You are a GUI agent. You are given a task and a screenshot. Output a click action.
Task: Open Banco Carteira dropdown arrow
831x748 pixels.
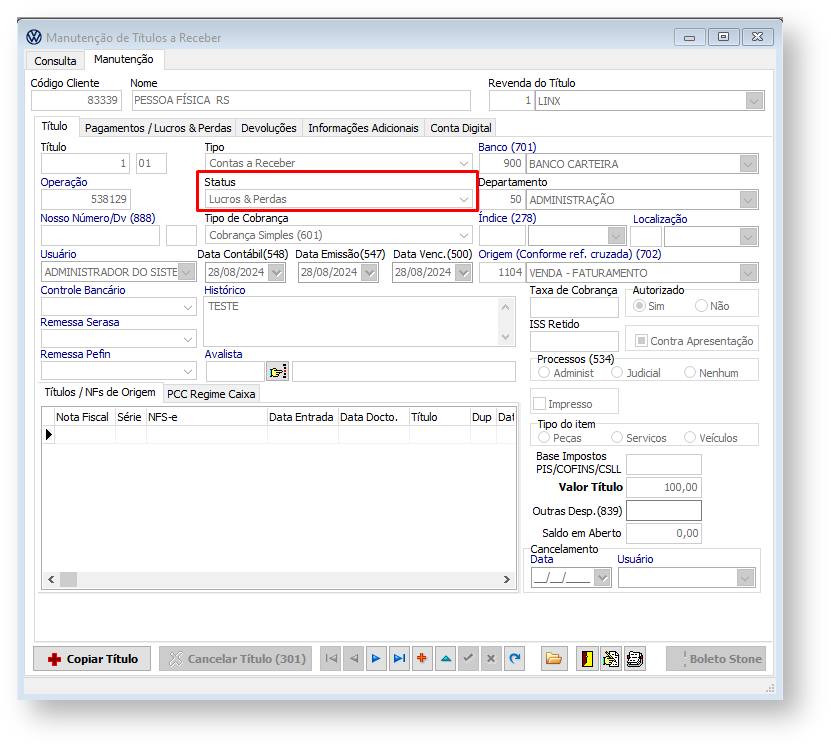[x=748, y=164]
